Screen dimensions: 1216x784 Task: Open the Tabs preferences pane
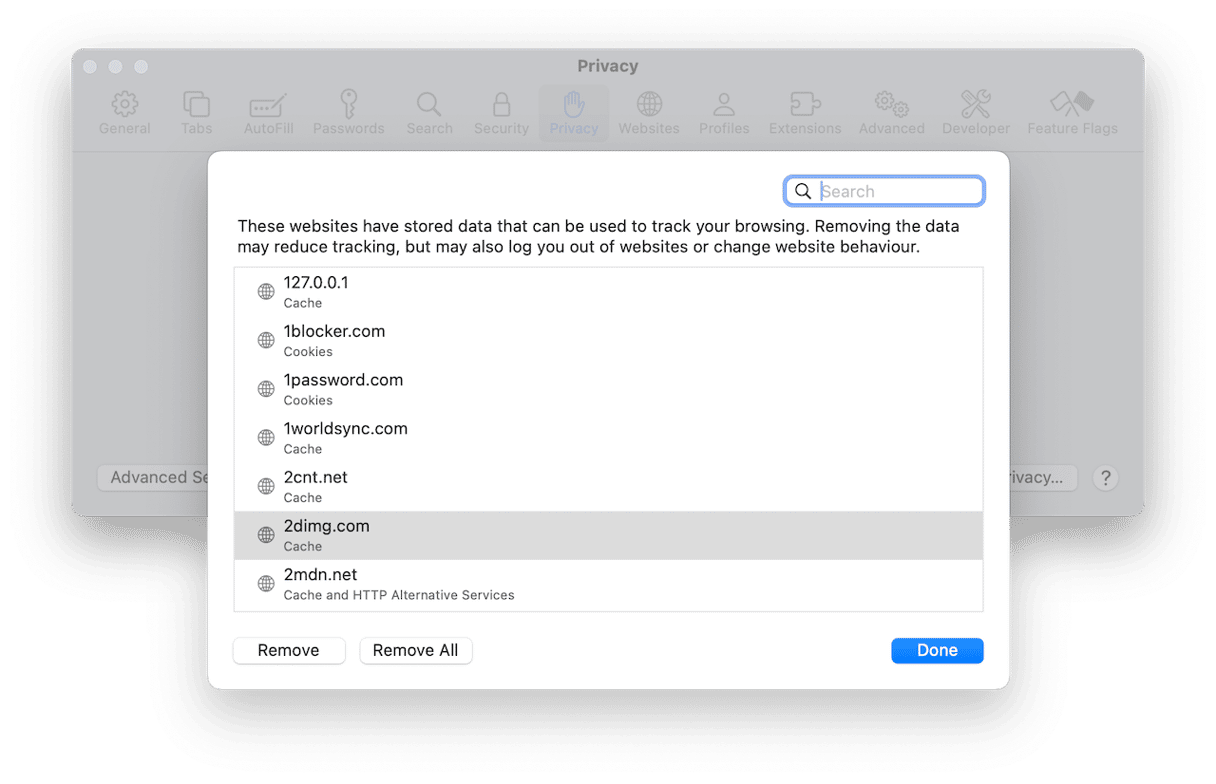pyautogui.click(x=196, y=113)
